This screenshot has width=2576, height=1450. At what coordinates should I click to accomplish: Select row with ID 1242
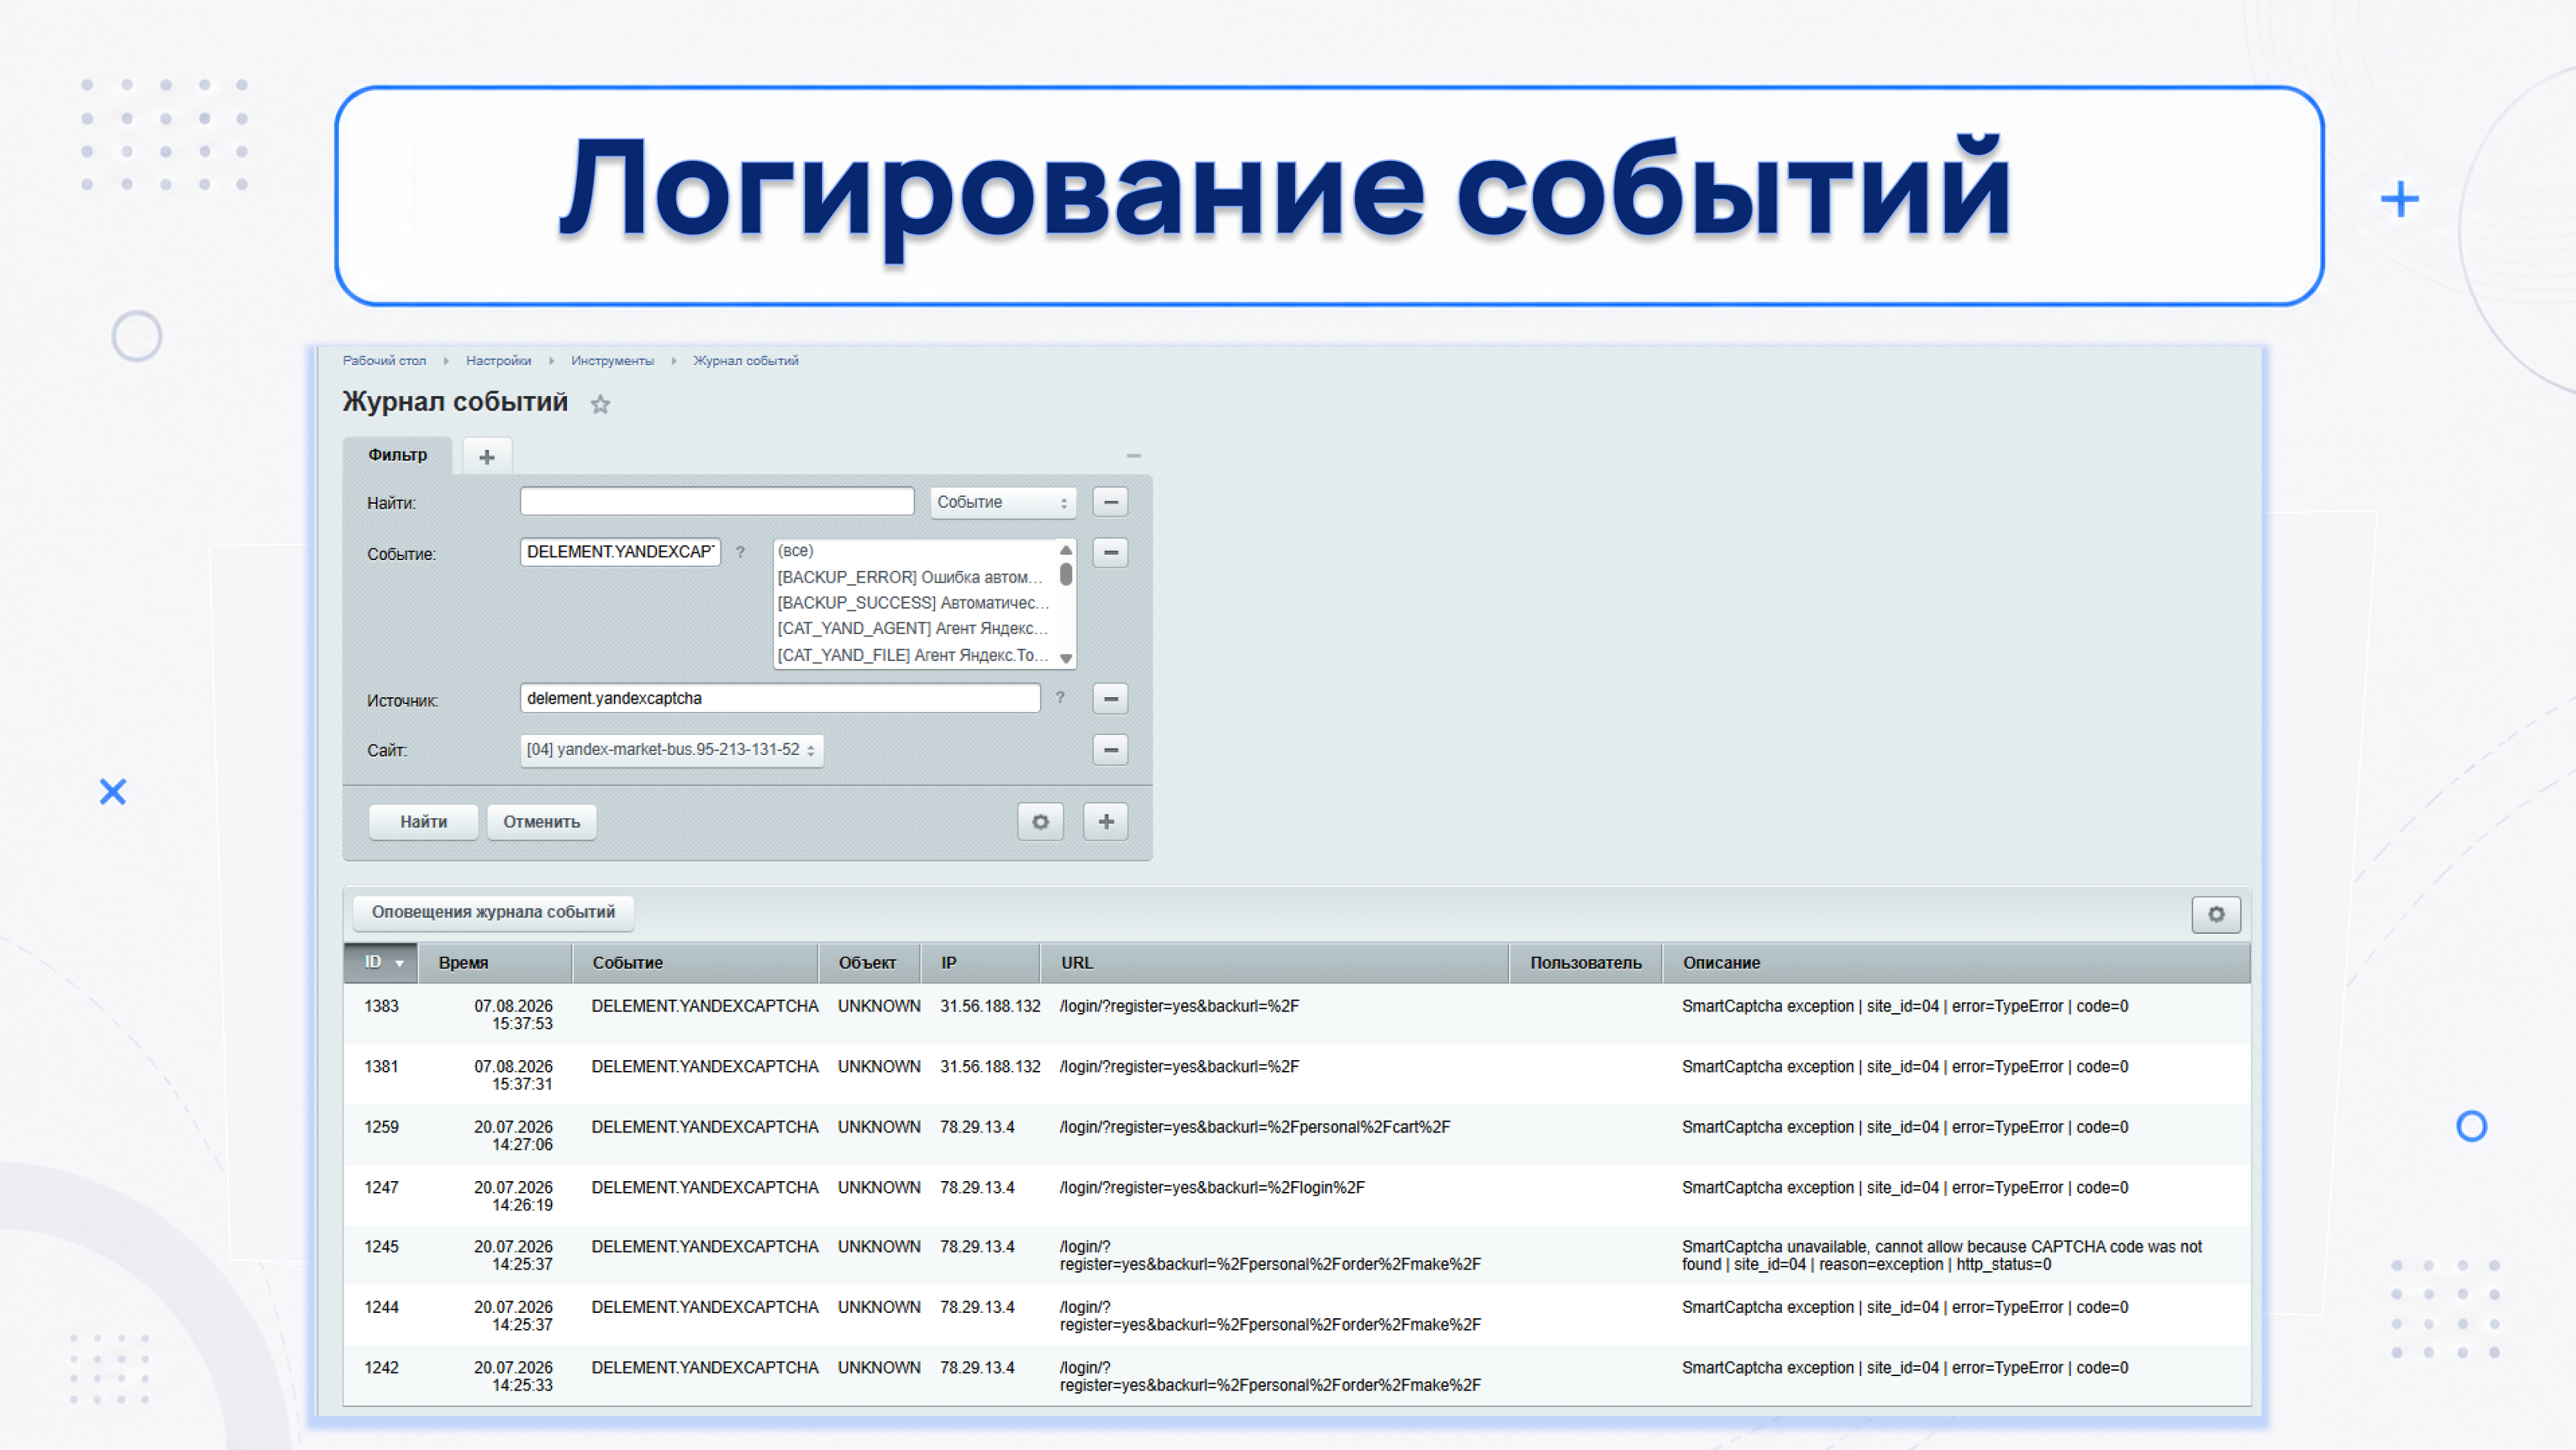coord(1296,1376)
